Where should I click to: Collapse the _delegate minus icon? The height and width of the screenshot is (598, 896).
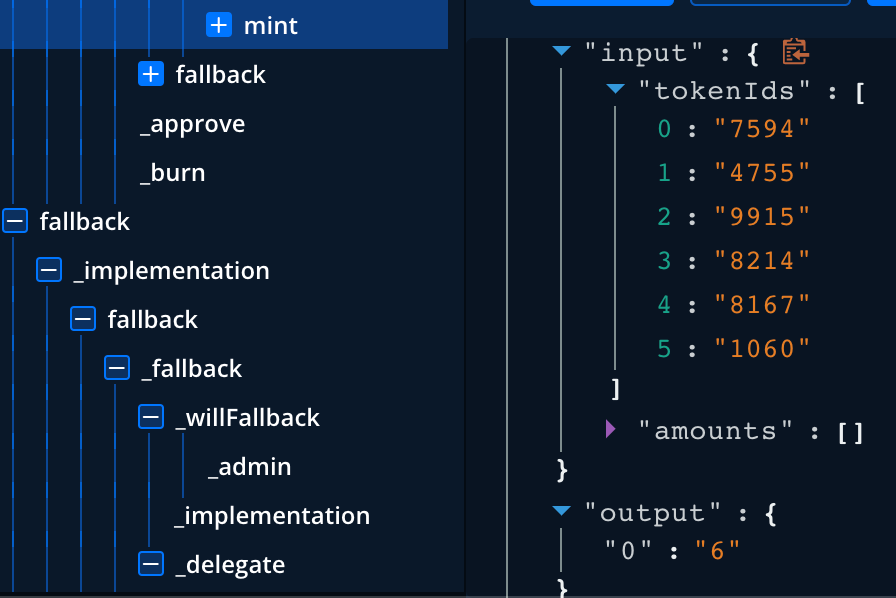tap(151, 564)
